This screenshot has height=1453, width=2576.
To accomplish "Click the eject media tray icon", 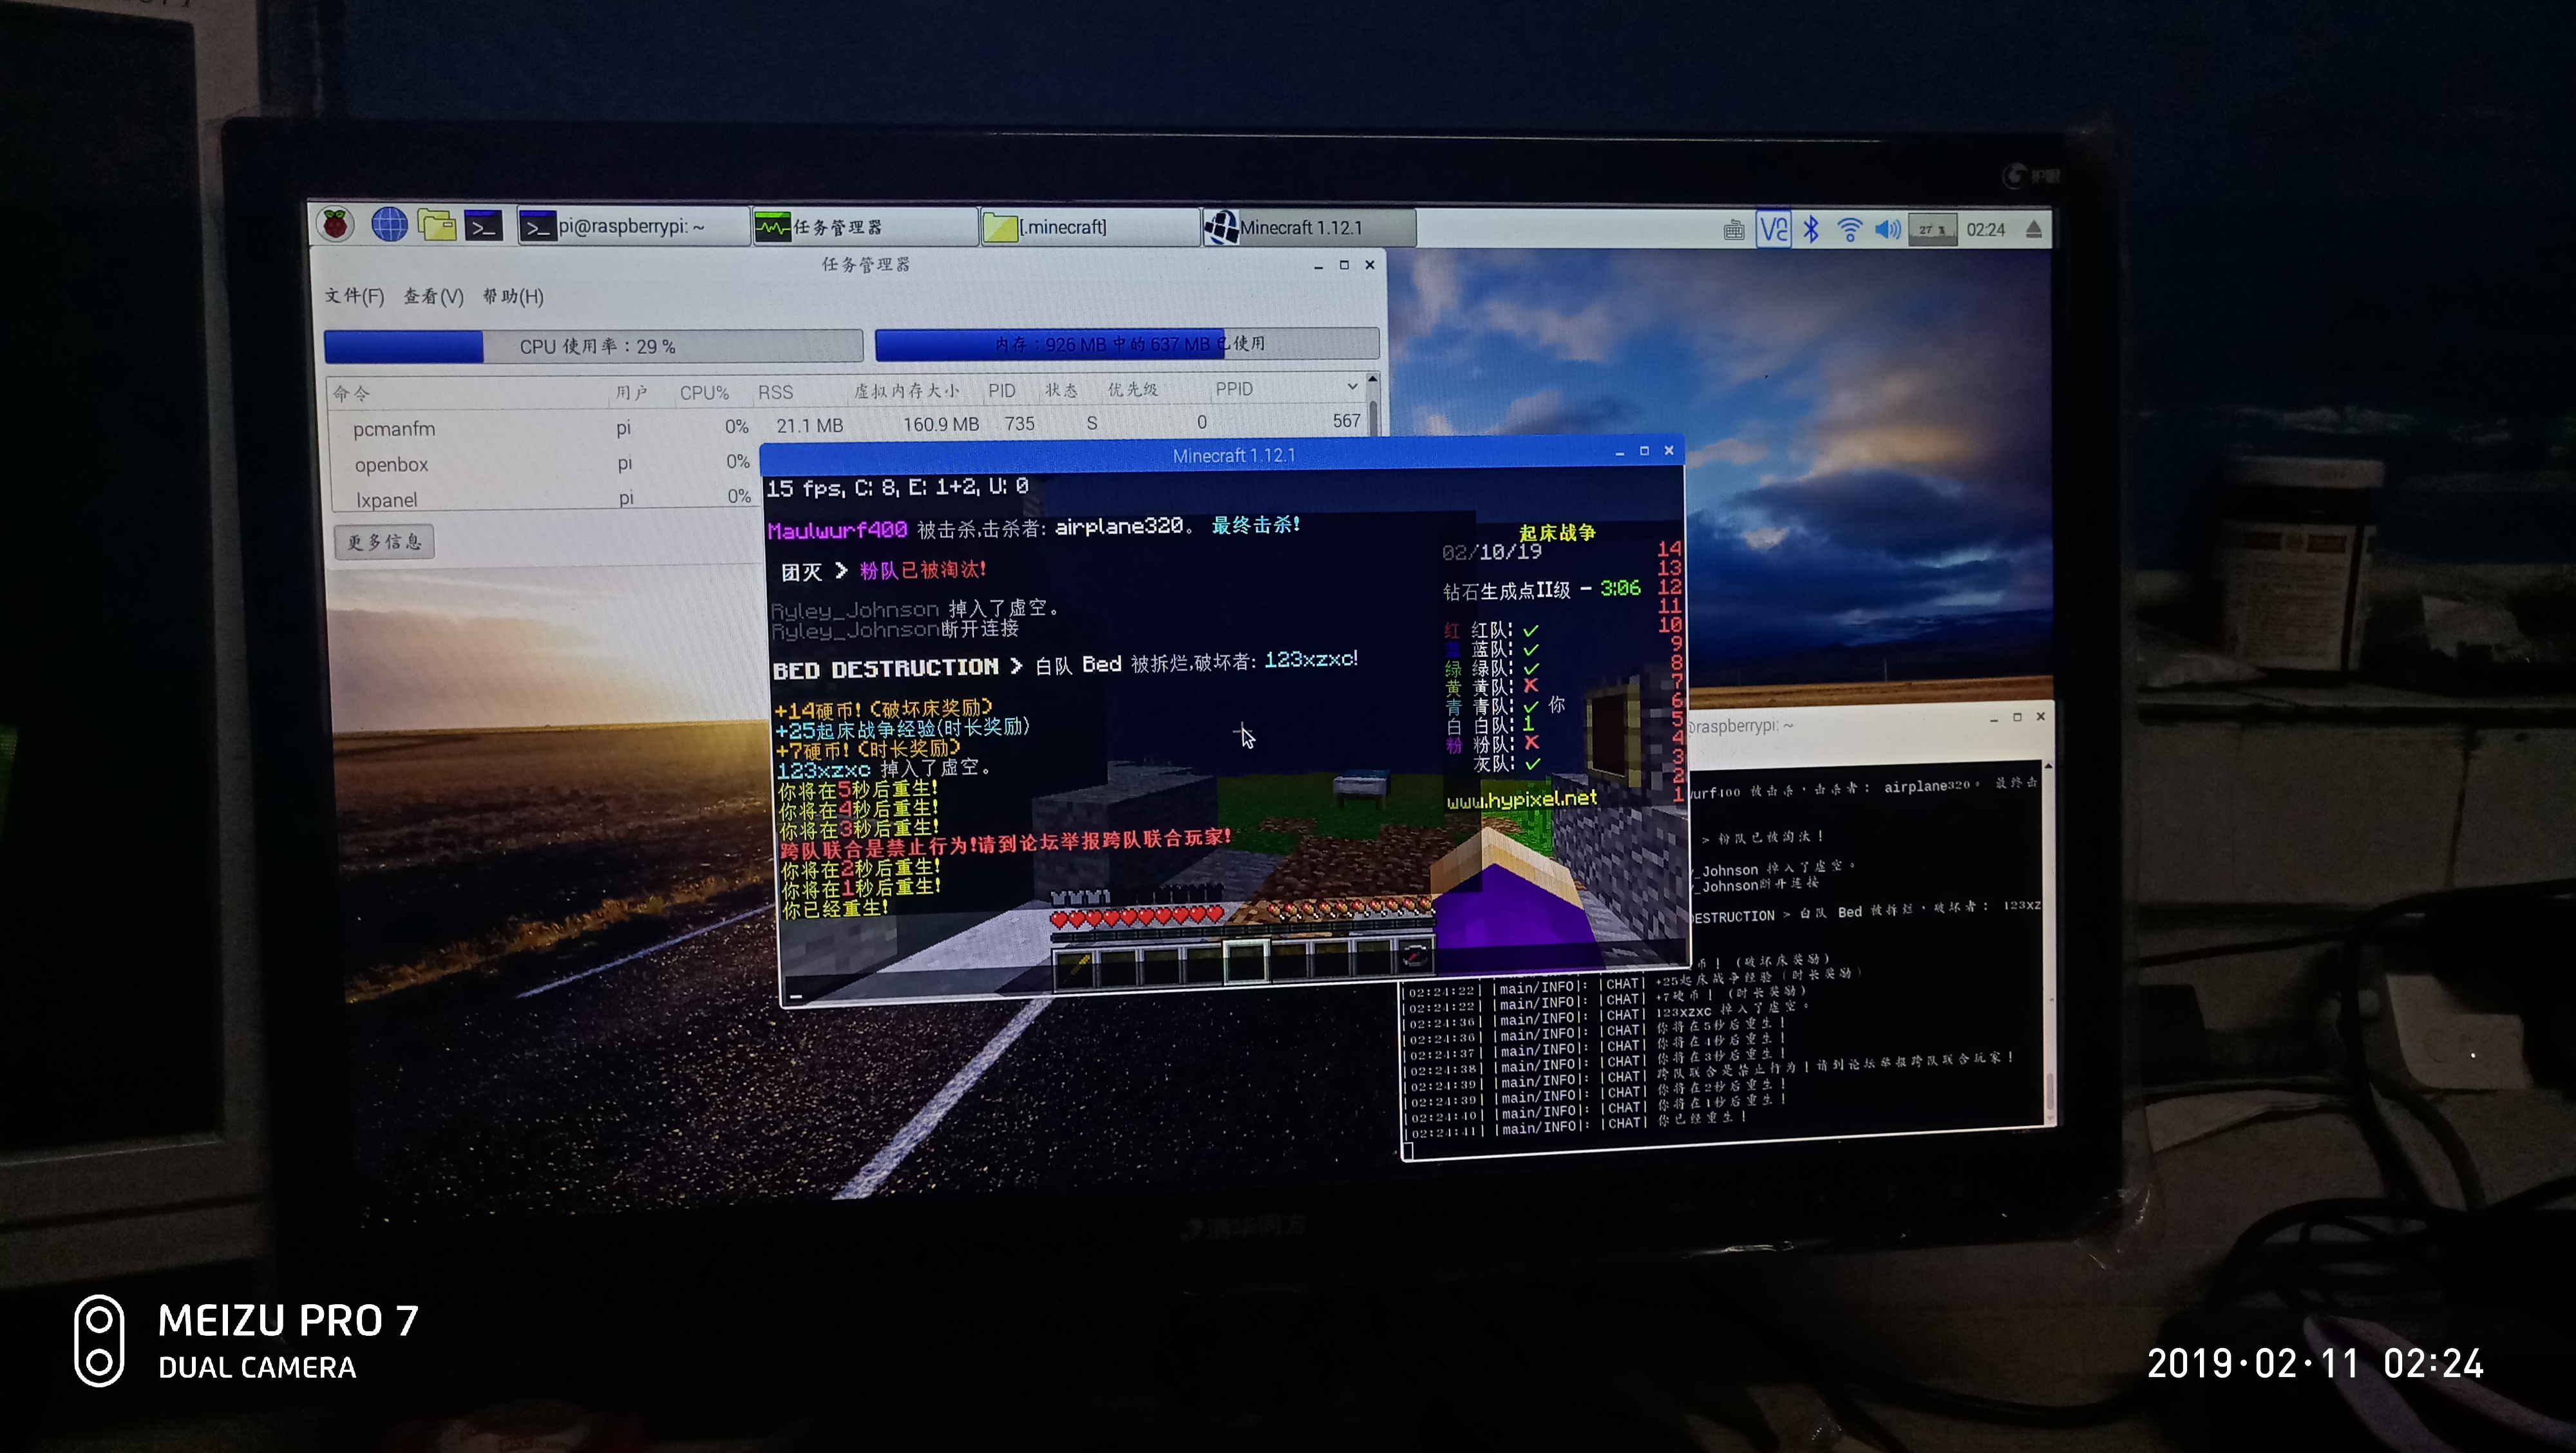I will pos(2034,230).
